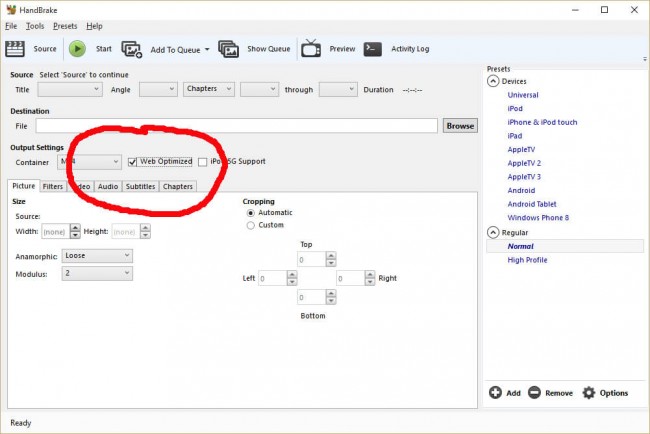Select the iPod preset

tap(515, 109)
